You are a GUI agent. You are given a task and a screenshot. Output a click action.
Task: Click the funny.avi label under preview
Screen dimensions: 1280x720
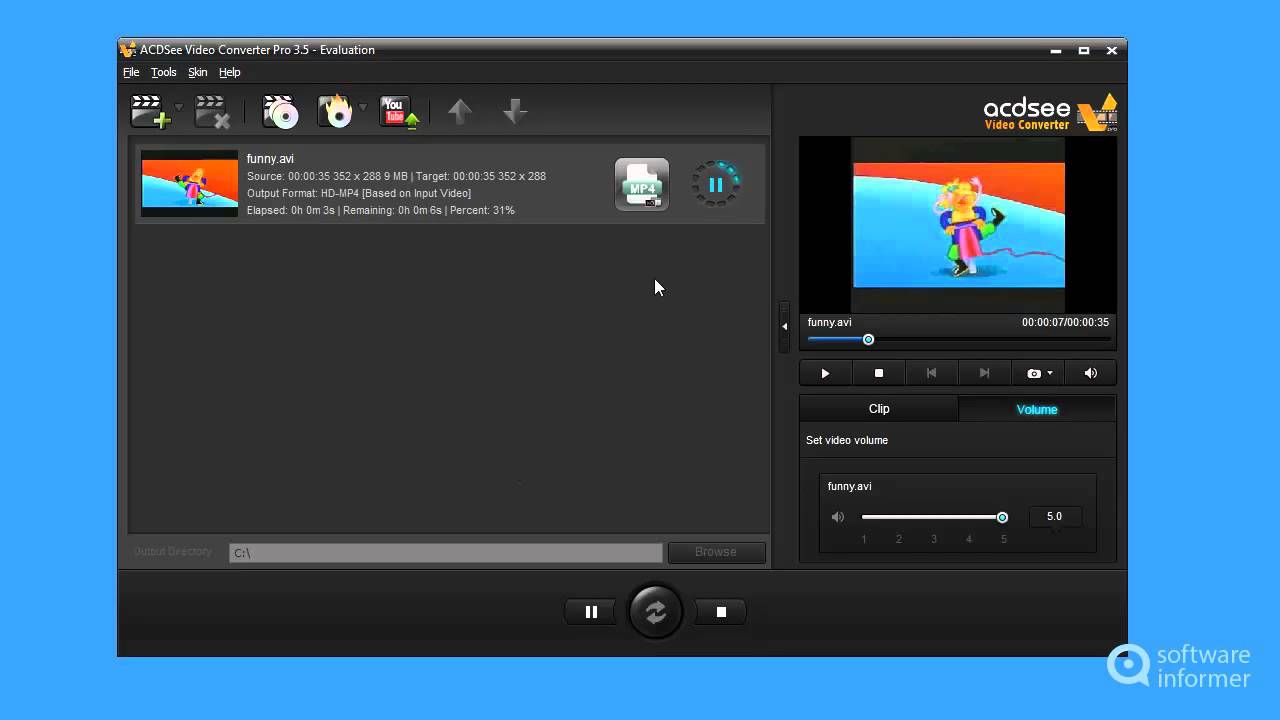pyautogui.click(x=829, y=322)
